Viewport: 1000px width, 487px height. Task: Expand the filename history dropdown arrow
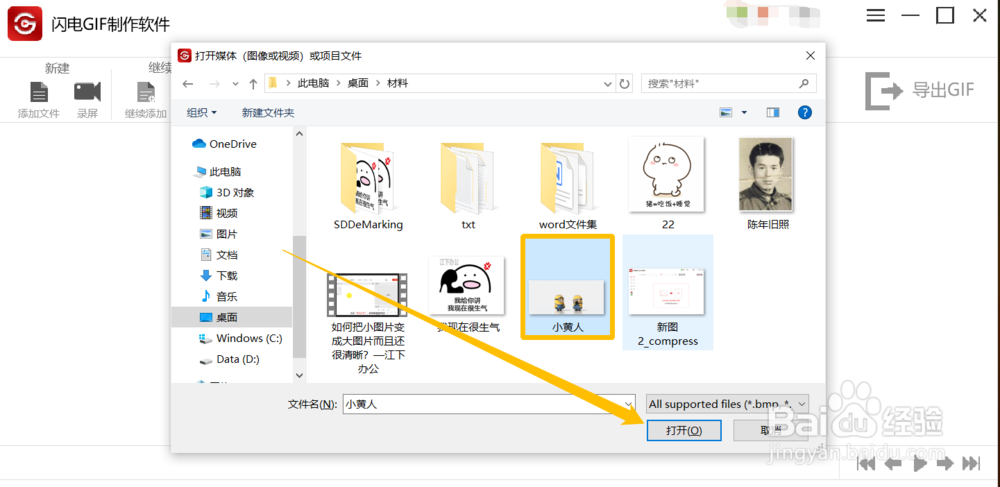pos(629,404)
